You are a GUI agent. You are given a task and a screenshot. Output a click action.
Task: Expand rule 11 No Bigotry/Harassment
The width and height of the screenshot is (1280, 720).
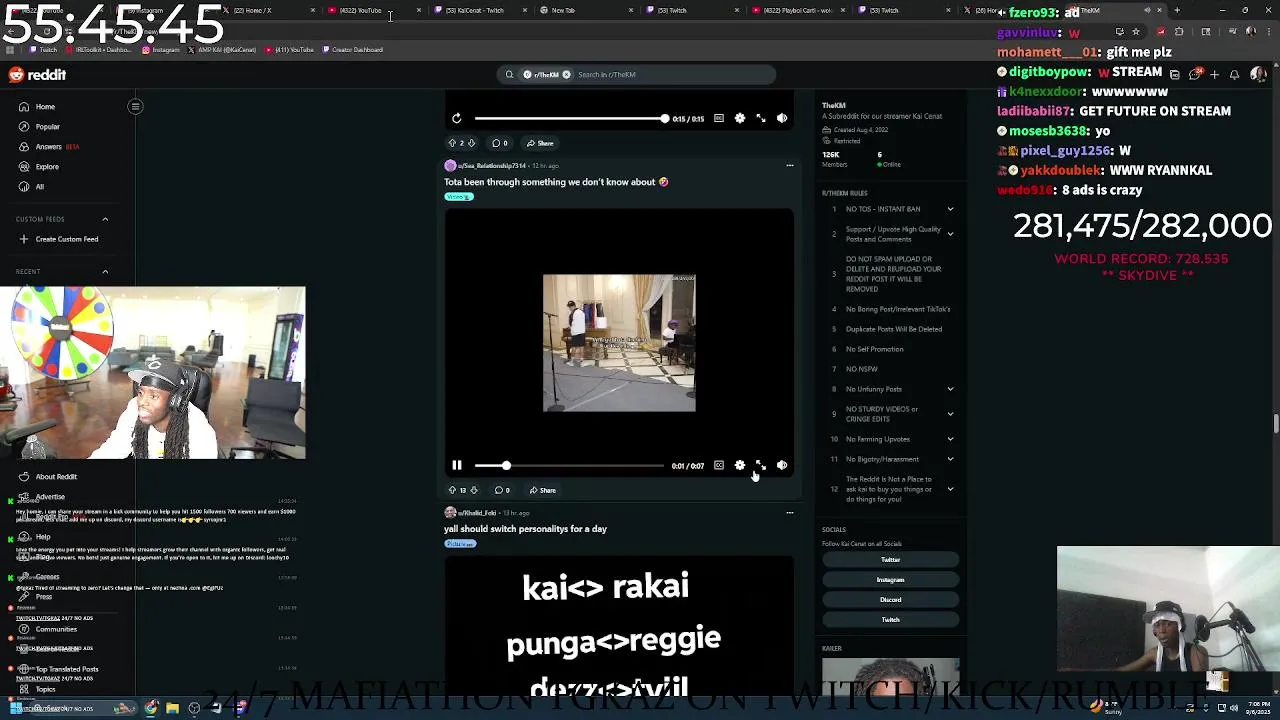(x=950, y=459)
